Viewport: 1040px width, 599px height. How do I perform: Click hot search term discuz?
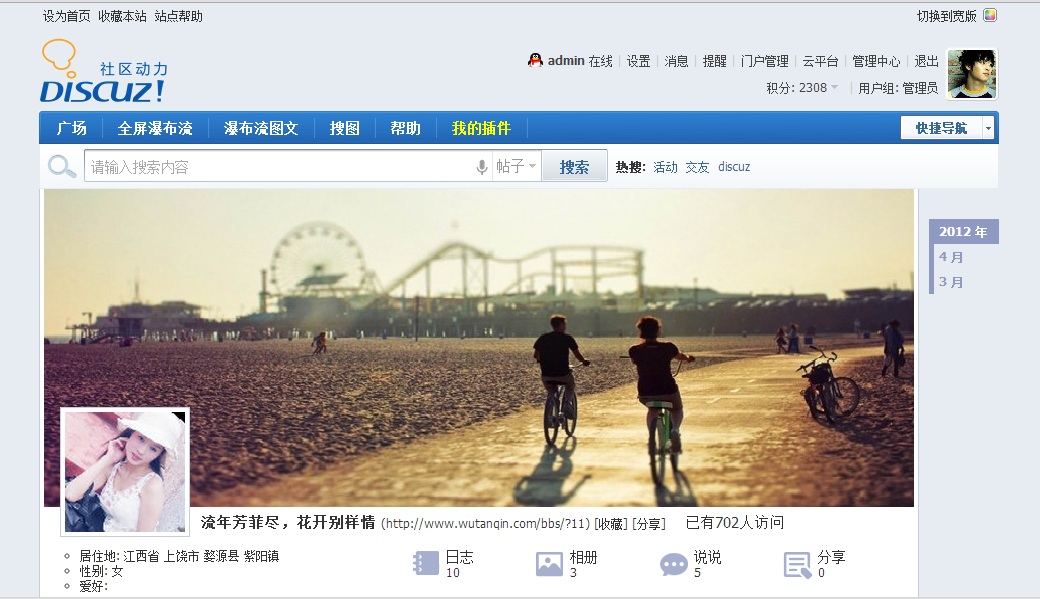[x=734, y=166]
